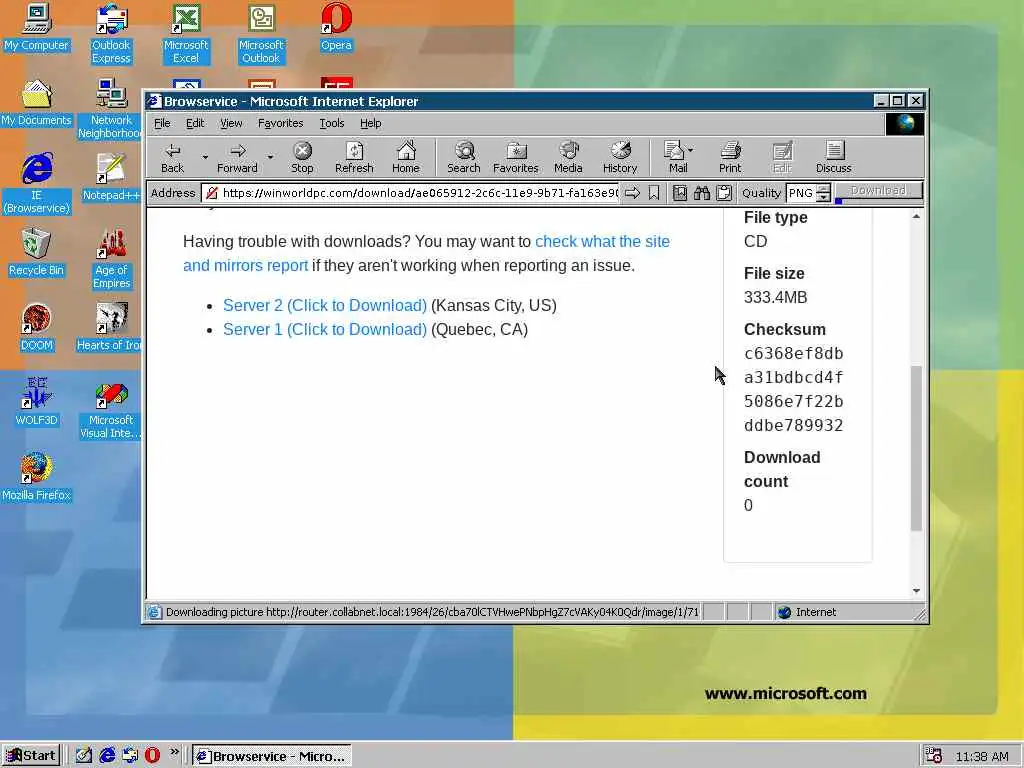Click into the Address URL field
This screenshot has height=768, width=1024.
pos(412,193)
